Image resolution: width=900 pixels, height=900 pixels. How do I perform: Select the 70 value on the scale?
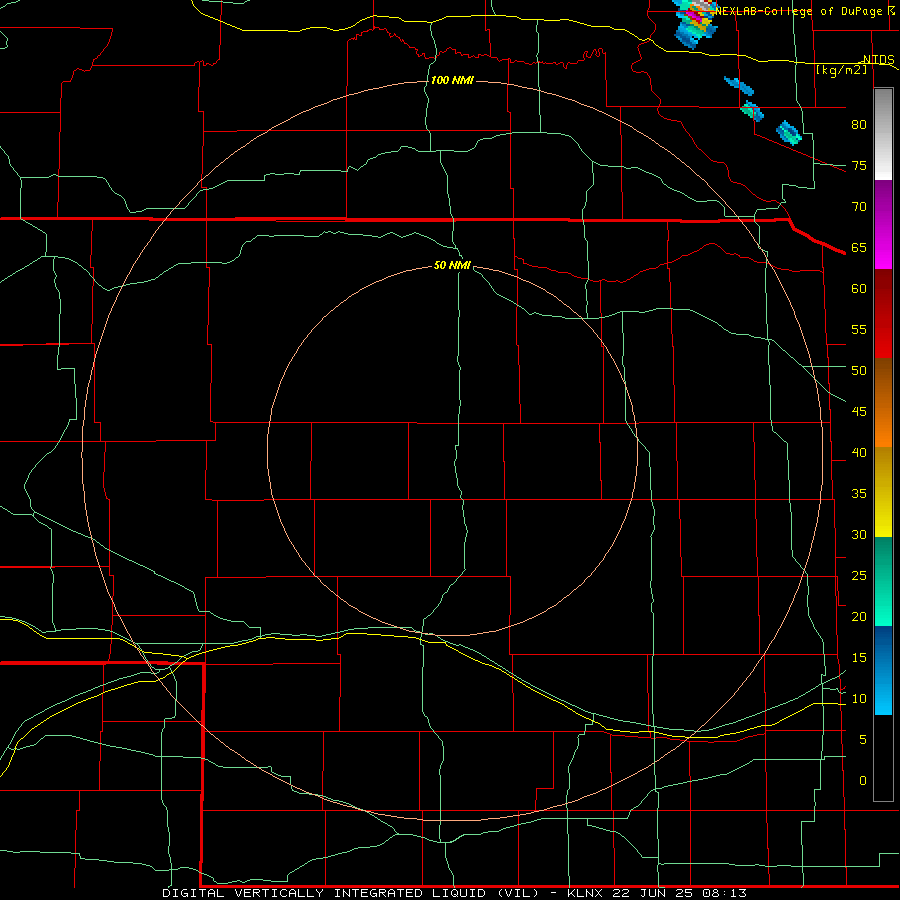click(859, 207)
